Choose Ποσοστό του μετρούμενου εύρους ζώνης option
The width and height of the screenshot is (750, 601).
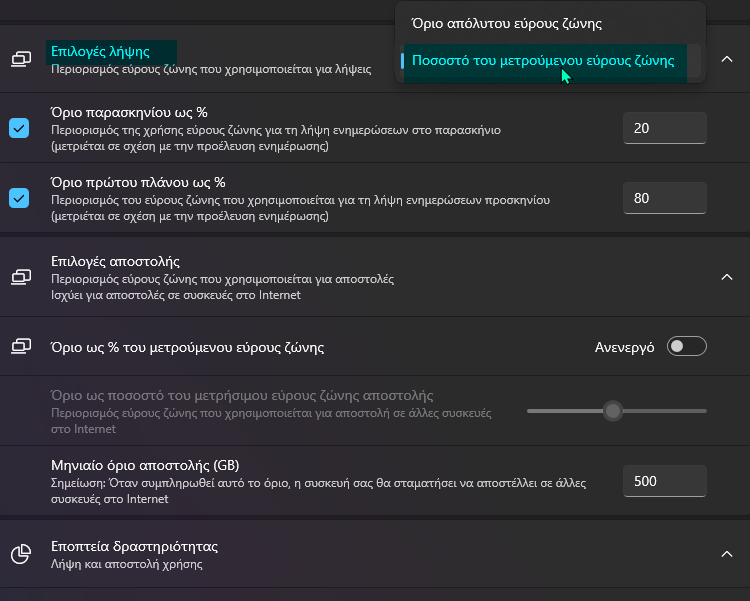[x=543, y=61]
